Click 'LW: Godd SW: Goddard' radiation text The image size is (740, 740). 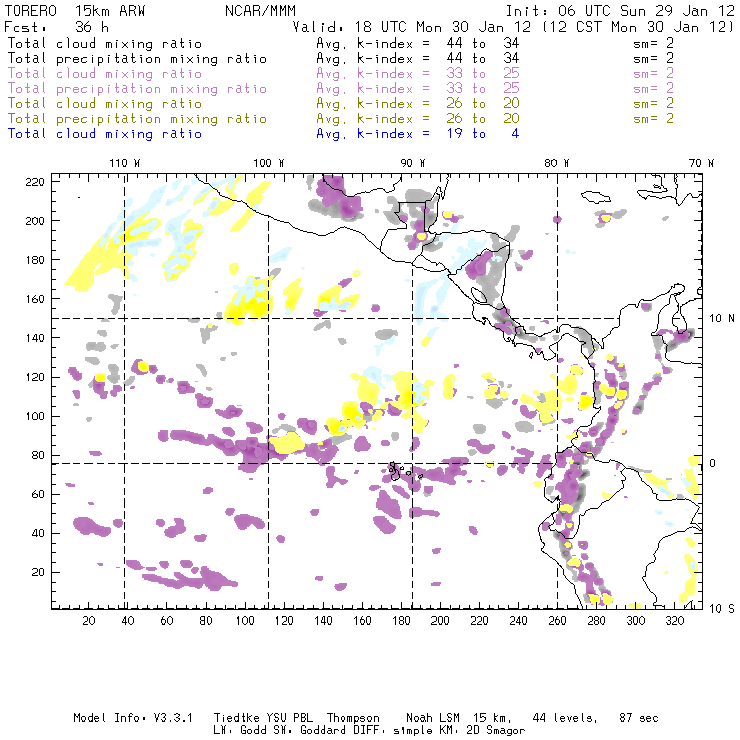280,731
